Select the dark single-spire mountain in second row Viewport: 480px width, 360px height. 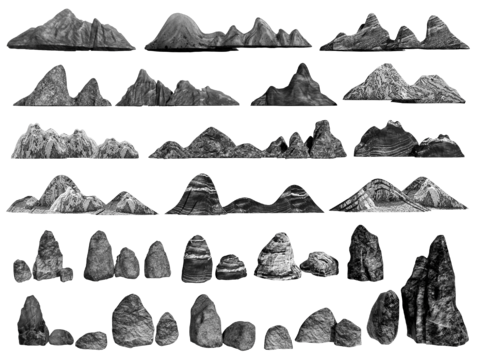[294, 84]
